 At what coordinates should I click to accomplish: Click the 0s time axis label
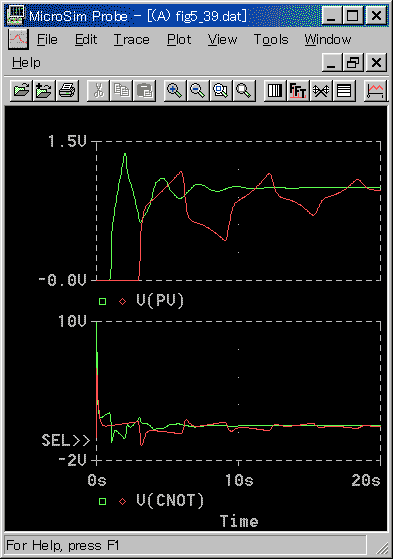[x=97, y=480]
